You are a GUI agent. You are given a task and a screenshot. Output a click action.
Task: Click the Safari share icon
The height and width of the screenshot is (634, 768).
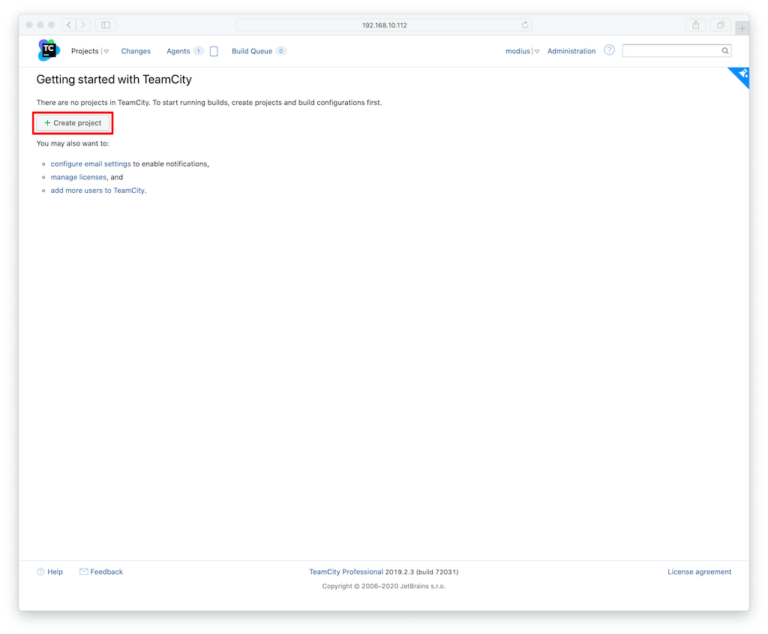coord(696,25)
